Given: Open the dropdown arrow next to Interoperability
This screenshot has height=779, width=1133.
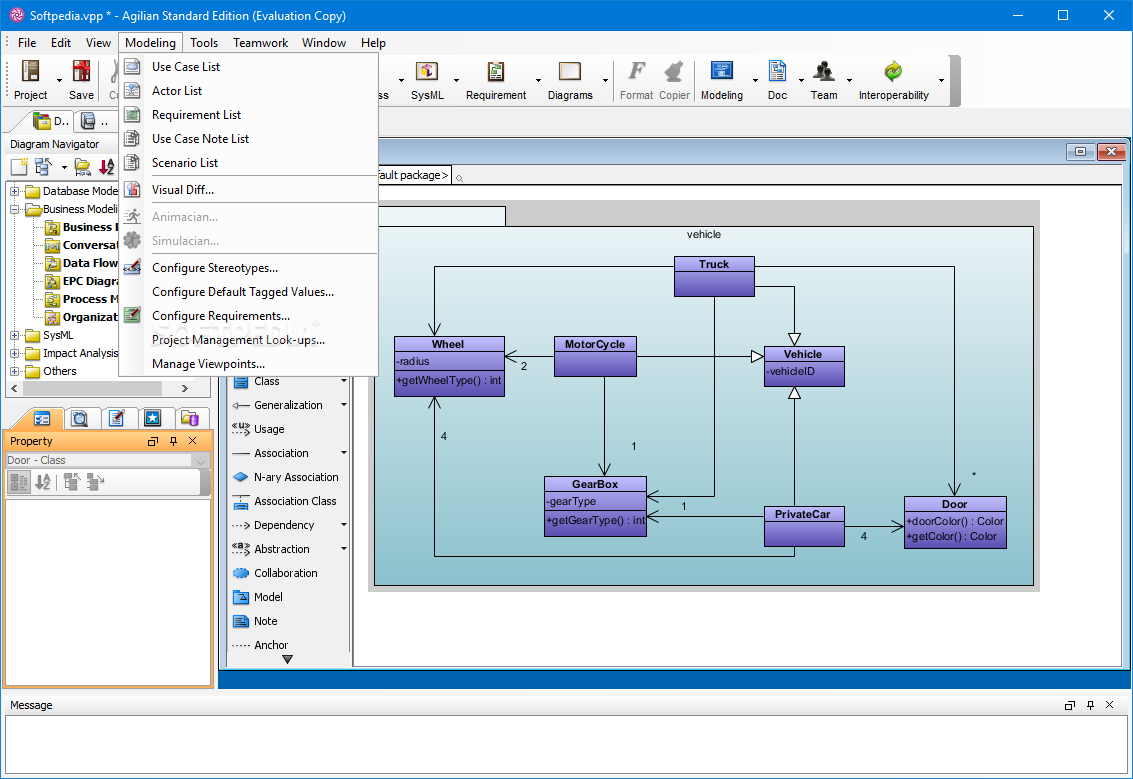Looking at the screenshot, I should point(941,80).
